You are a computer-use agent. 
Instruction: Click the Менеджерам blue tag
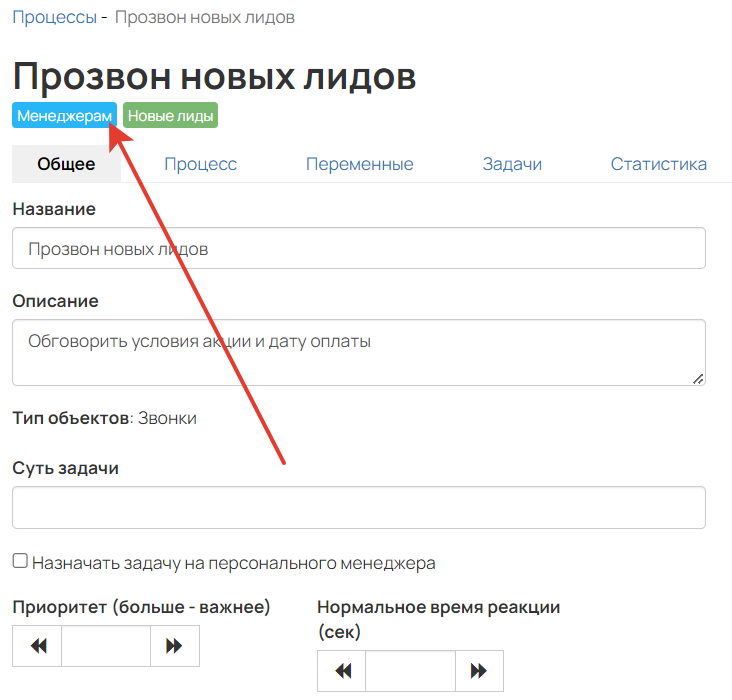pos(64,115)
